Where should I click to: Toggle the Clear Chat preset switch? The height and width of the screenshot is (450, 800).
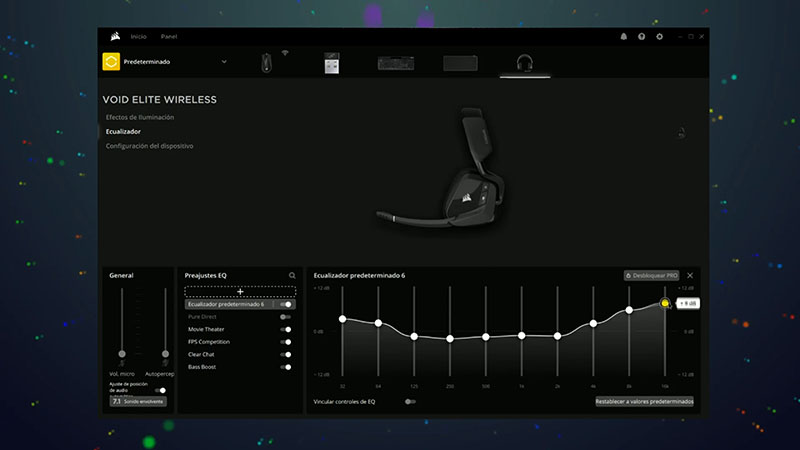[x=286, y=355]
